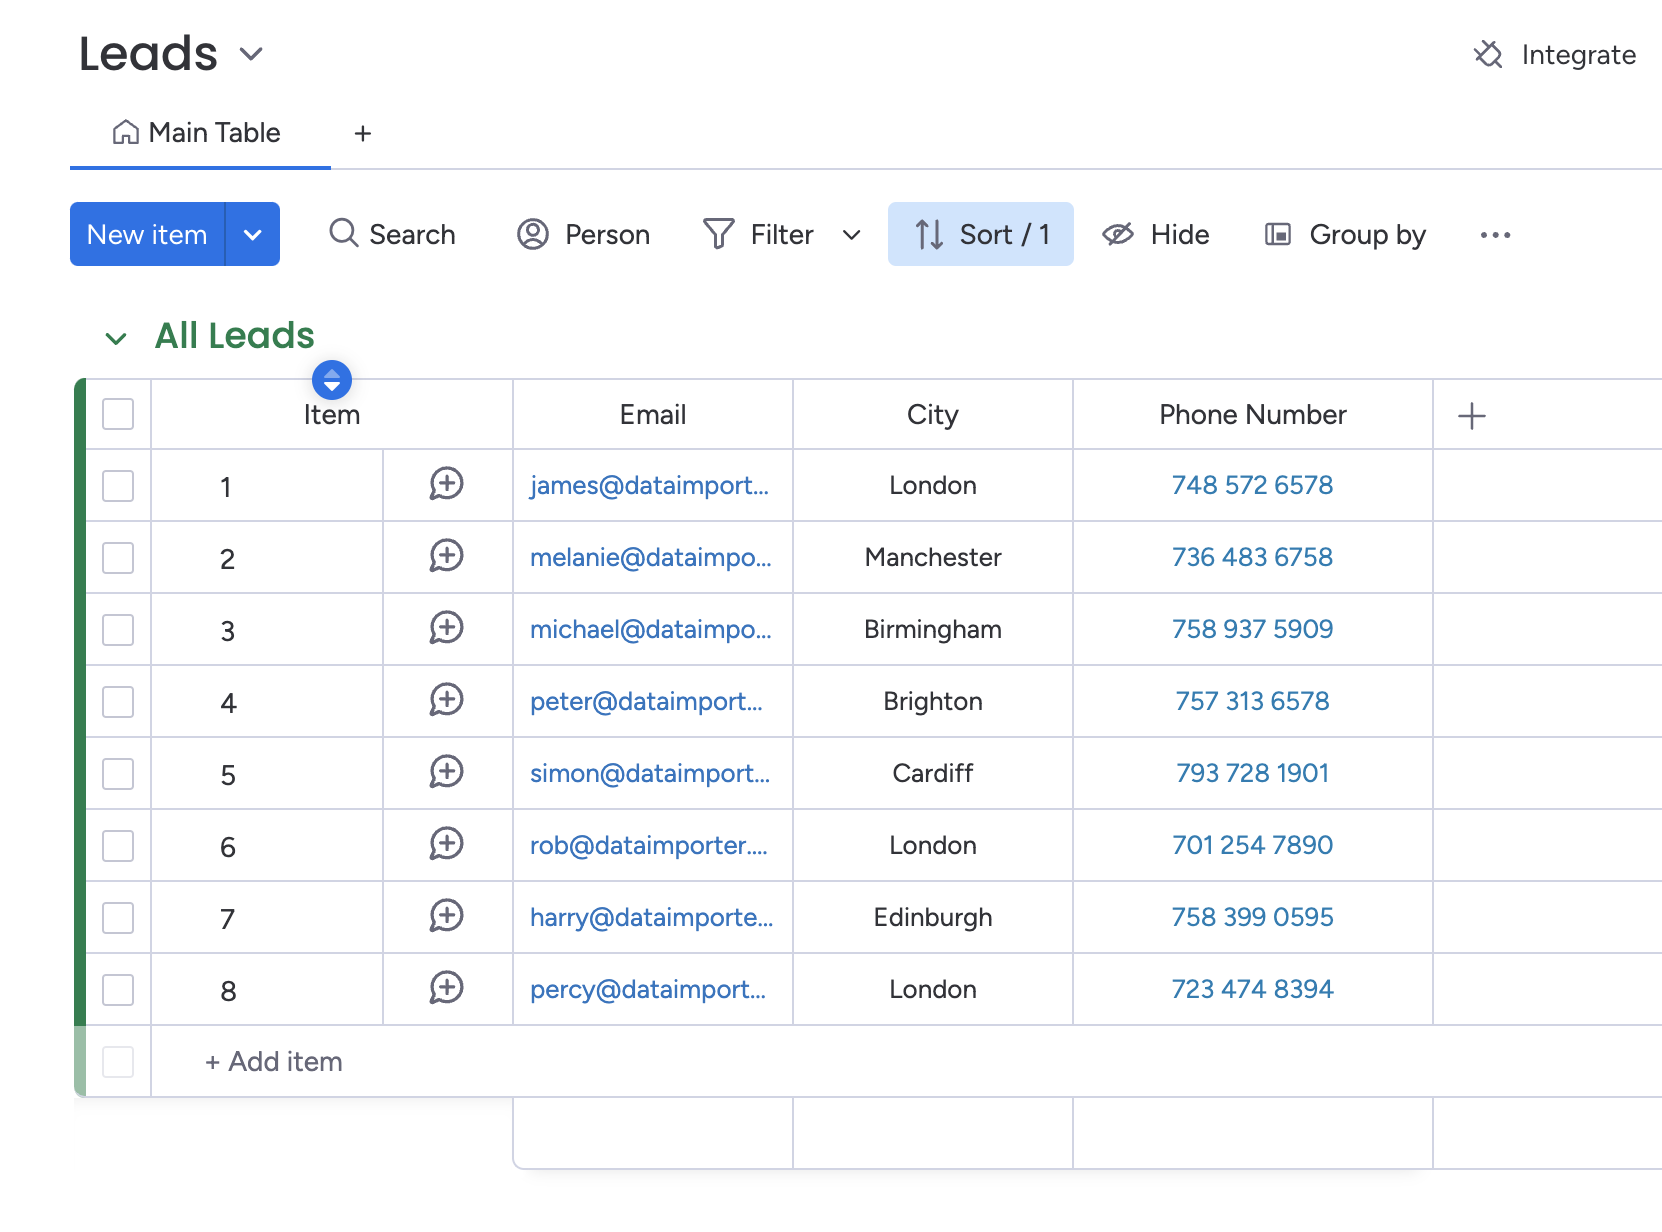The height and width of the screenshot is (1232, 1662).
Task: Click the Birmingham city cell
Action: pyautogui.click(x=933, y=629)
